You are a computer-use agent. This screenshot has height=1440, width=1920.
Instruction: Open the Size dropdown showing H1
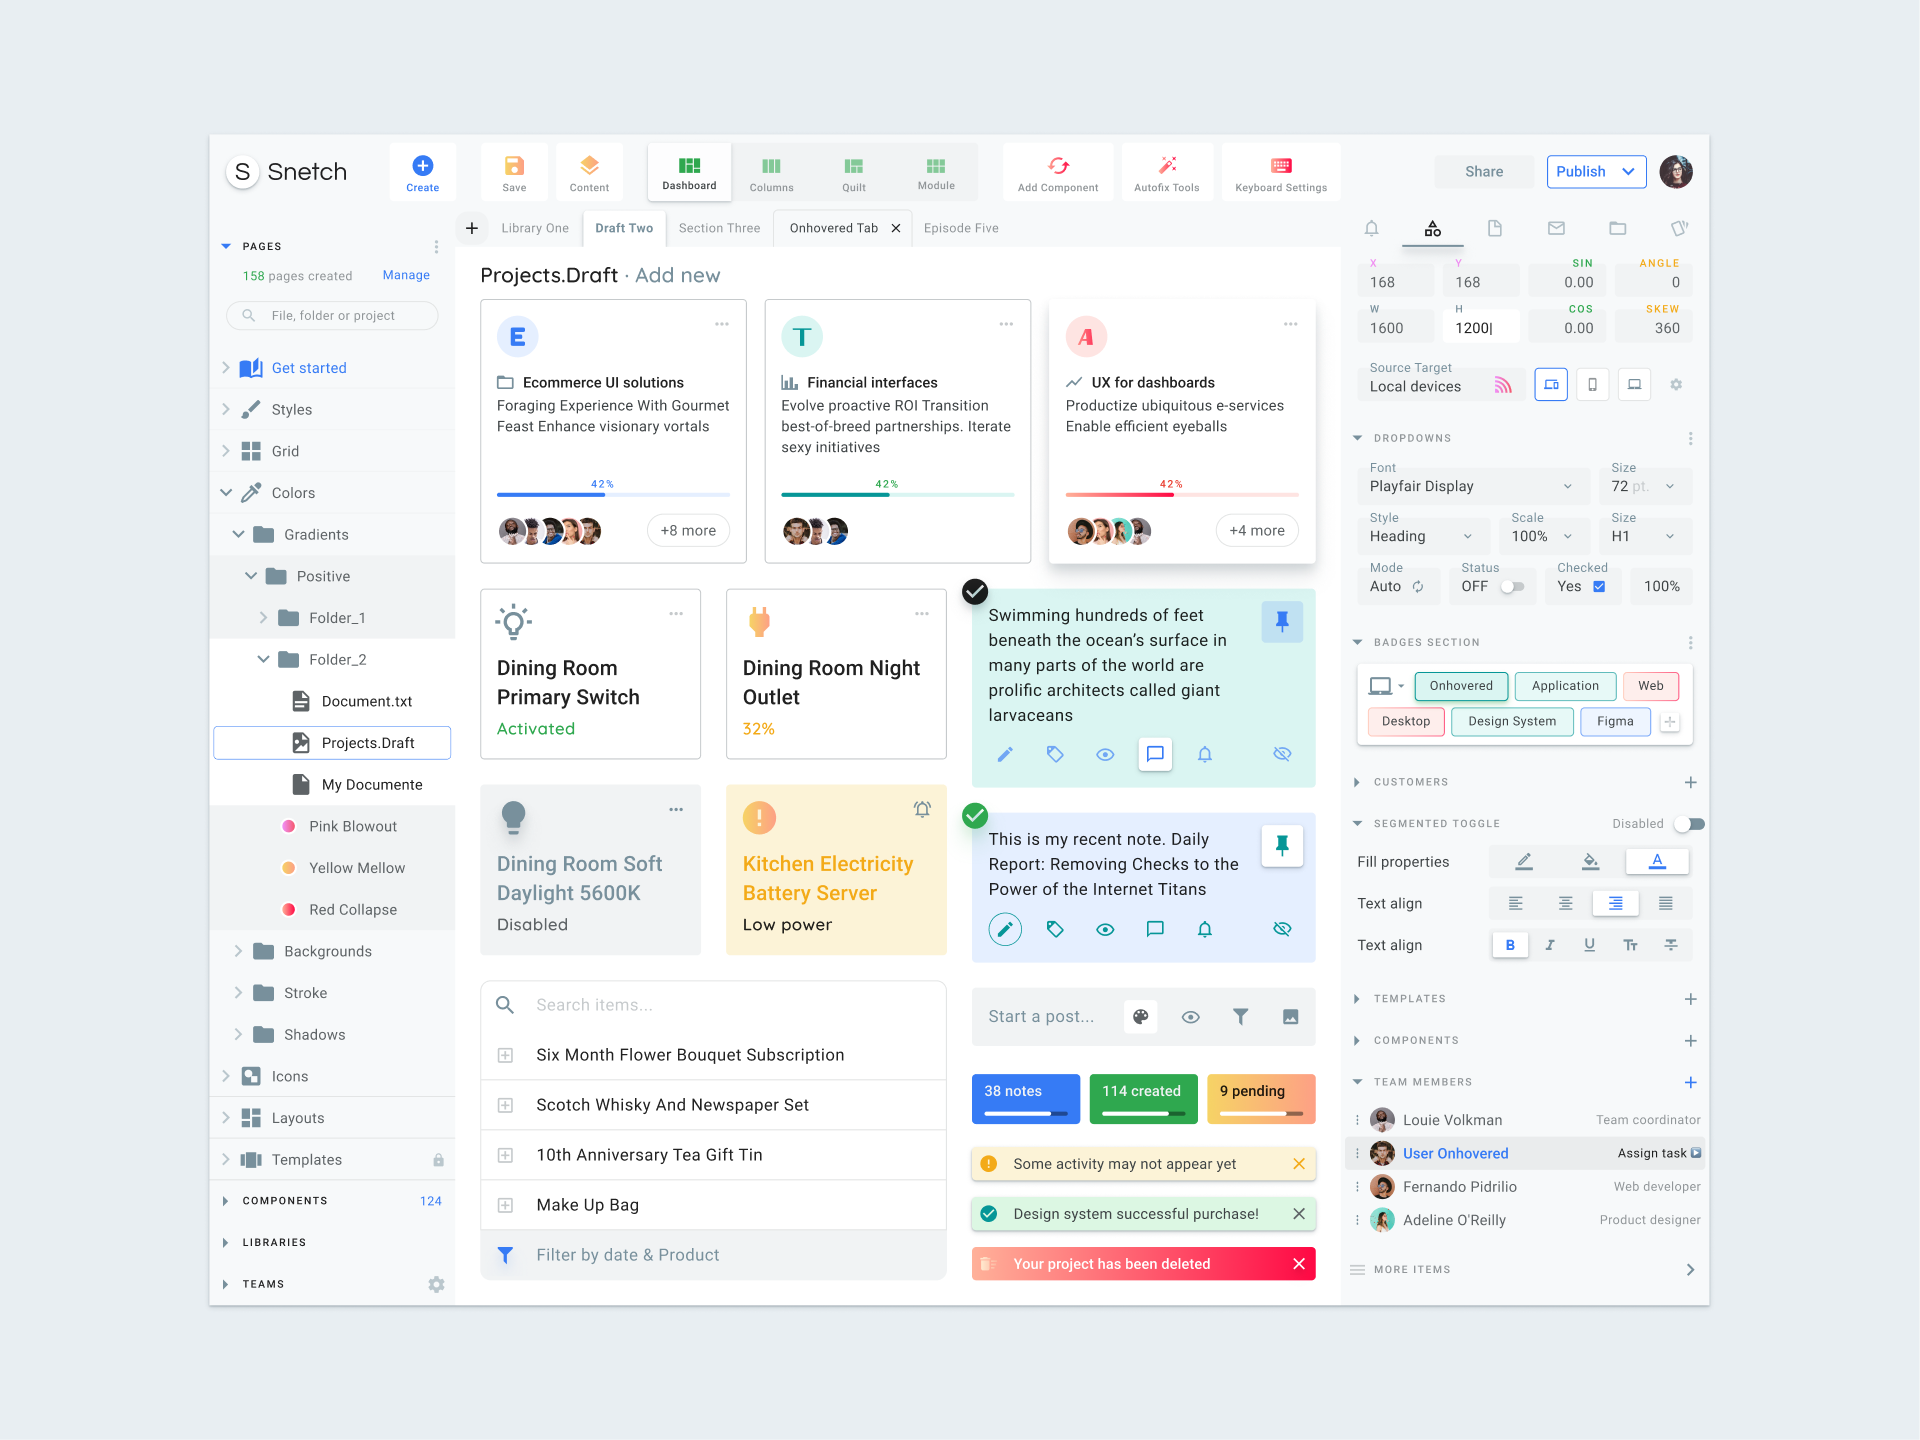click(x=1645, y=536)
